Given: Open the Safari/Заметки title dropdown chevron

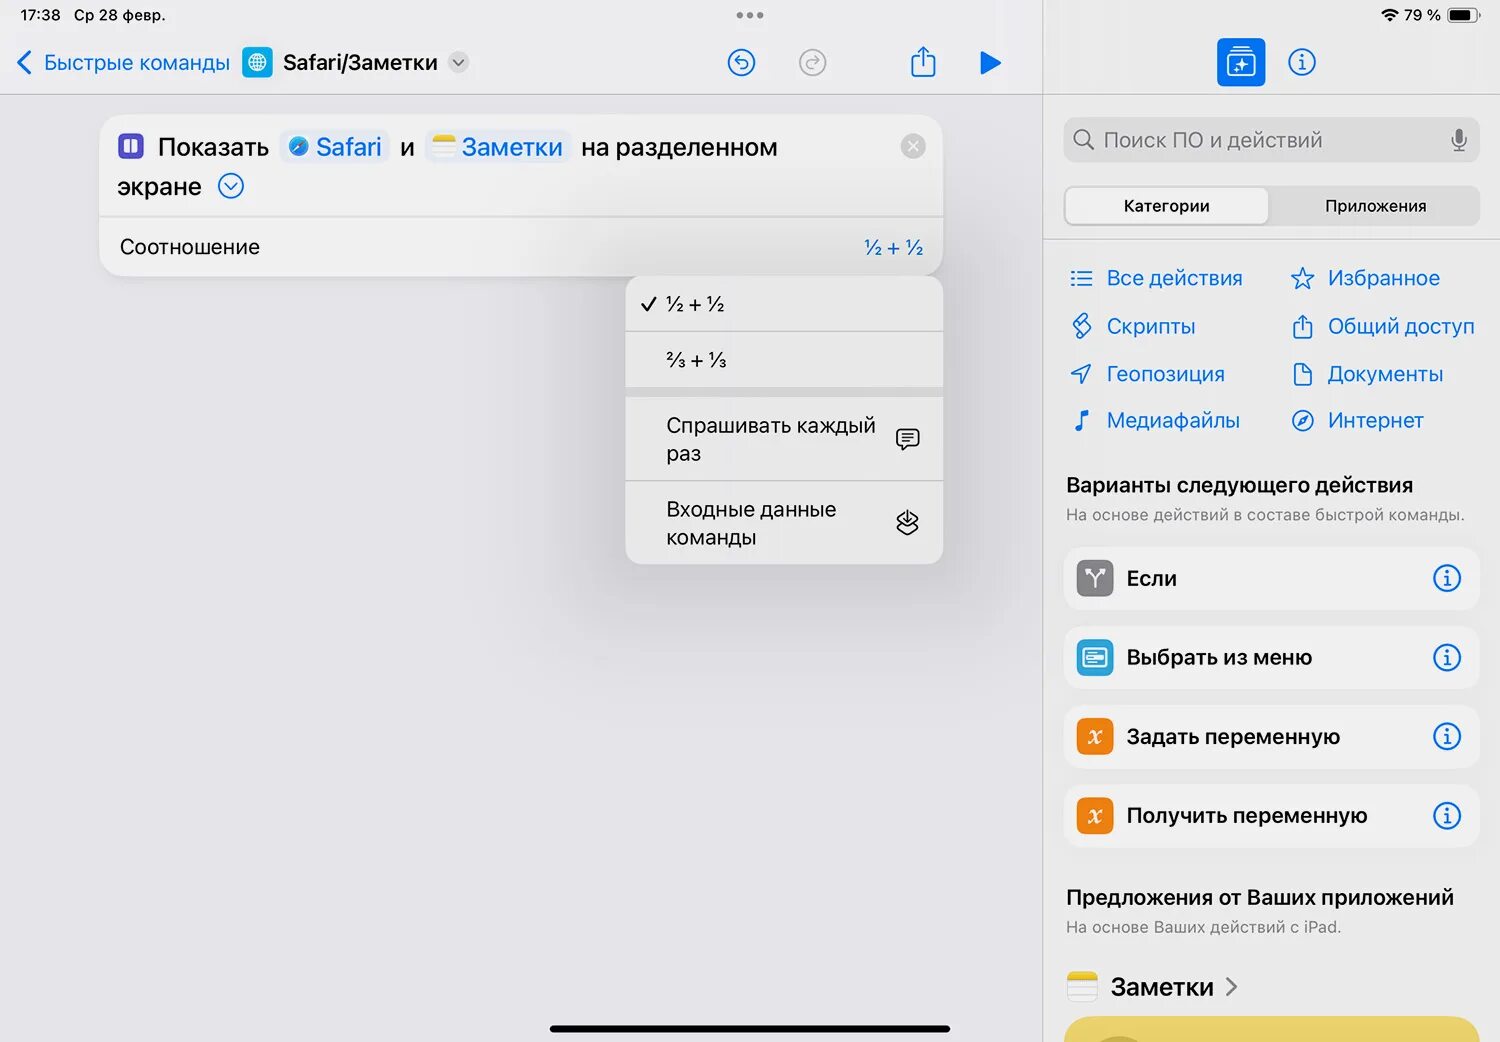Looking at the screenshot, I should [x=458, y=62].
